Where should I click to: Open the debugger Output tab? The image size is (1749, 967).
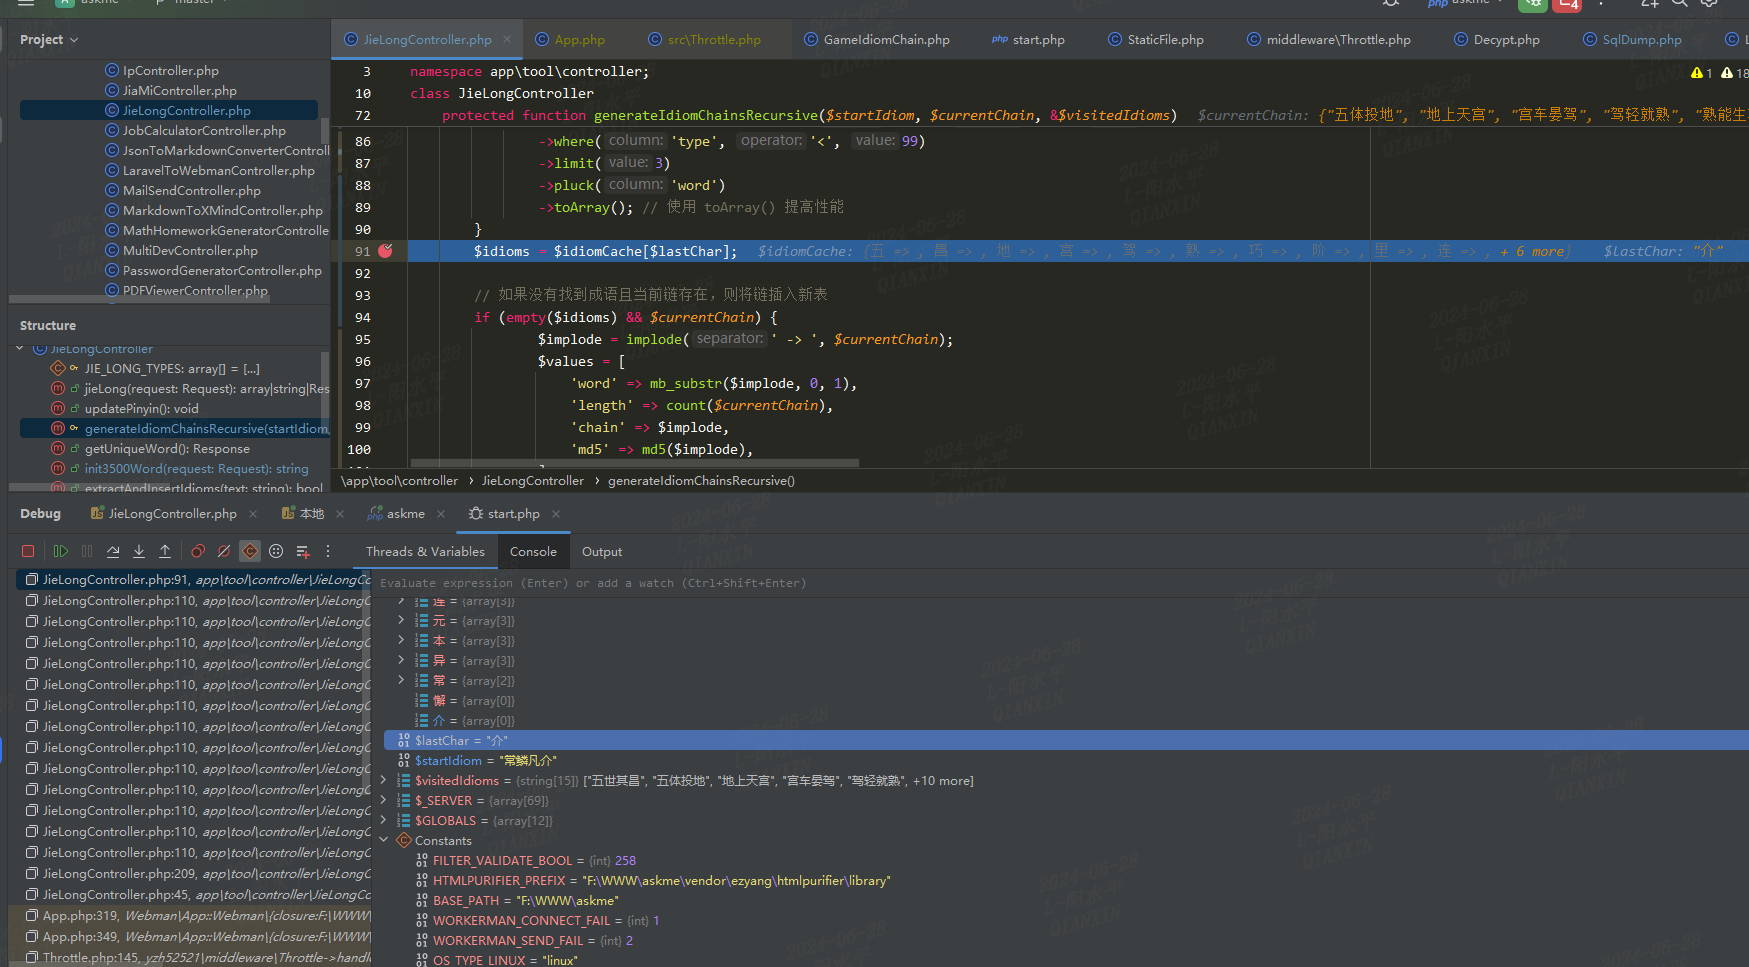pyautogui.click(x=602, y=552)
